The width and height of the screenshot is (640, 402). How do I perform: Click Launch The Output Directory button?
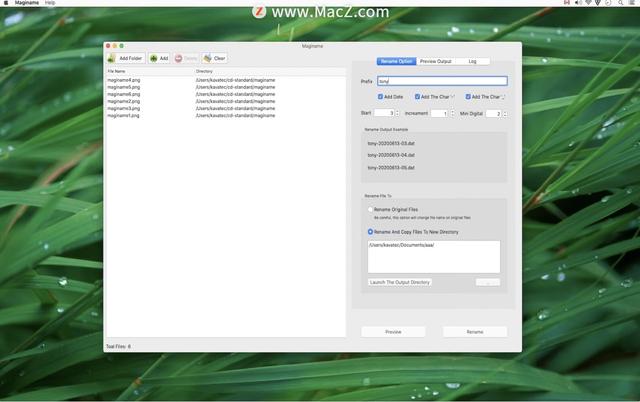[400, 282]
